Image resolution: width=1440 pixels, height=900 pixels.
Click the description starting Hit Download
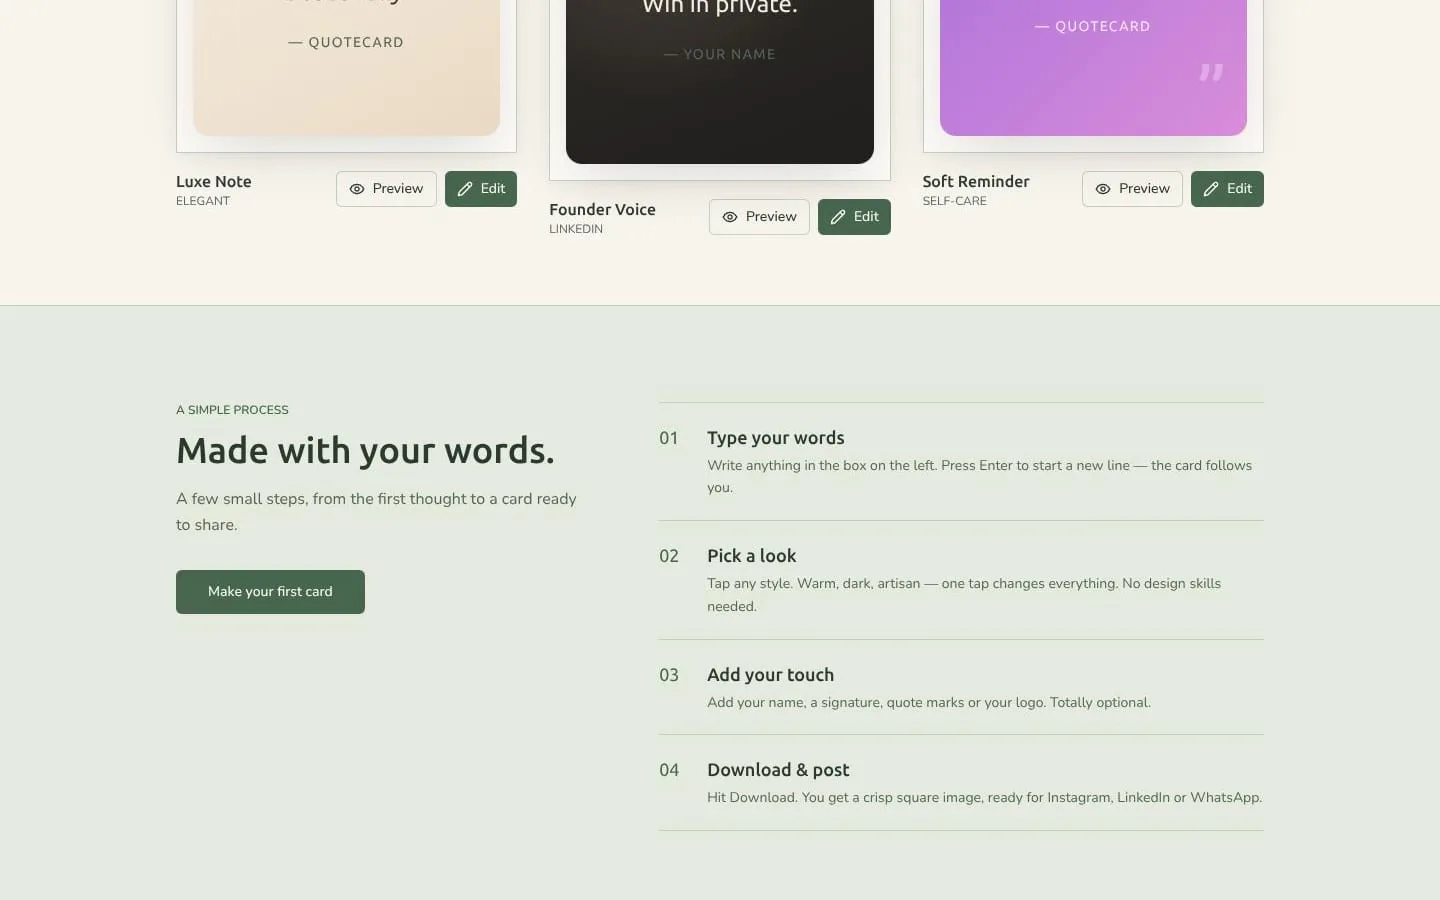pos(985,798)
